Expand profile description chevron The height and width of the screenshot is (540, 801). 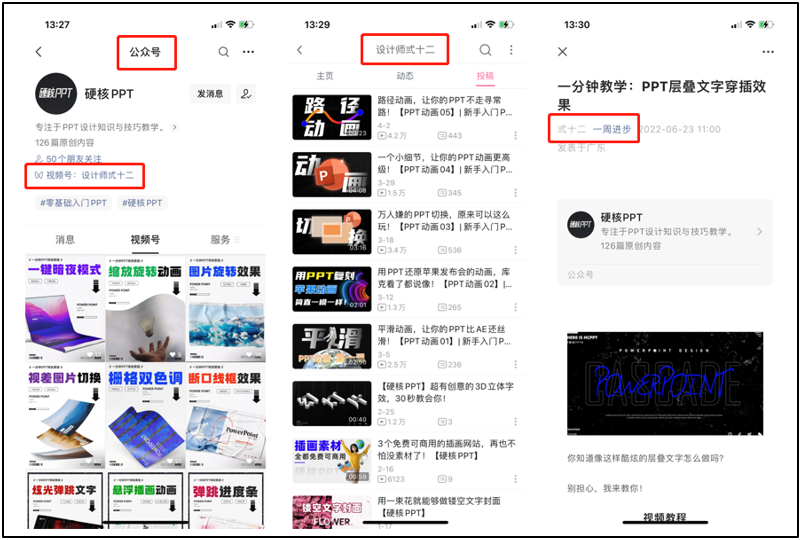pyautogui.click(x=175, y=127)
